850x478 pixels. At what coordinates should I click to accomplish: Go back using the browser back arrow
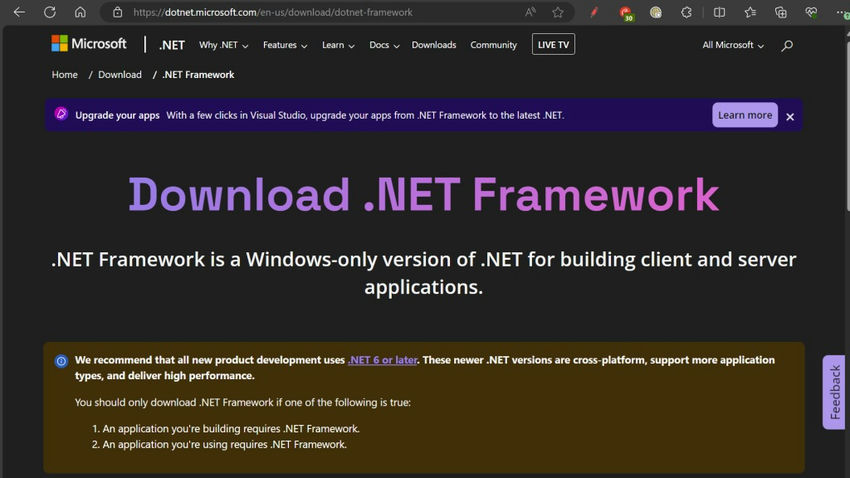tap(19, 12)
